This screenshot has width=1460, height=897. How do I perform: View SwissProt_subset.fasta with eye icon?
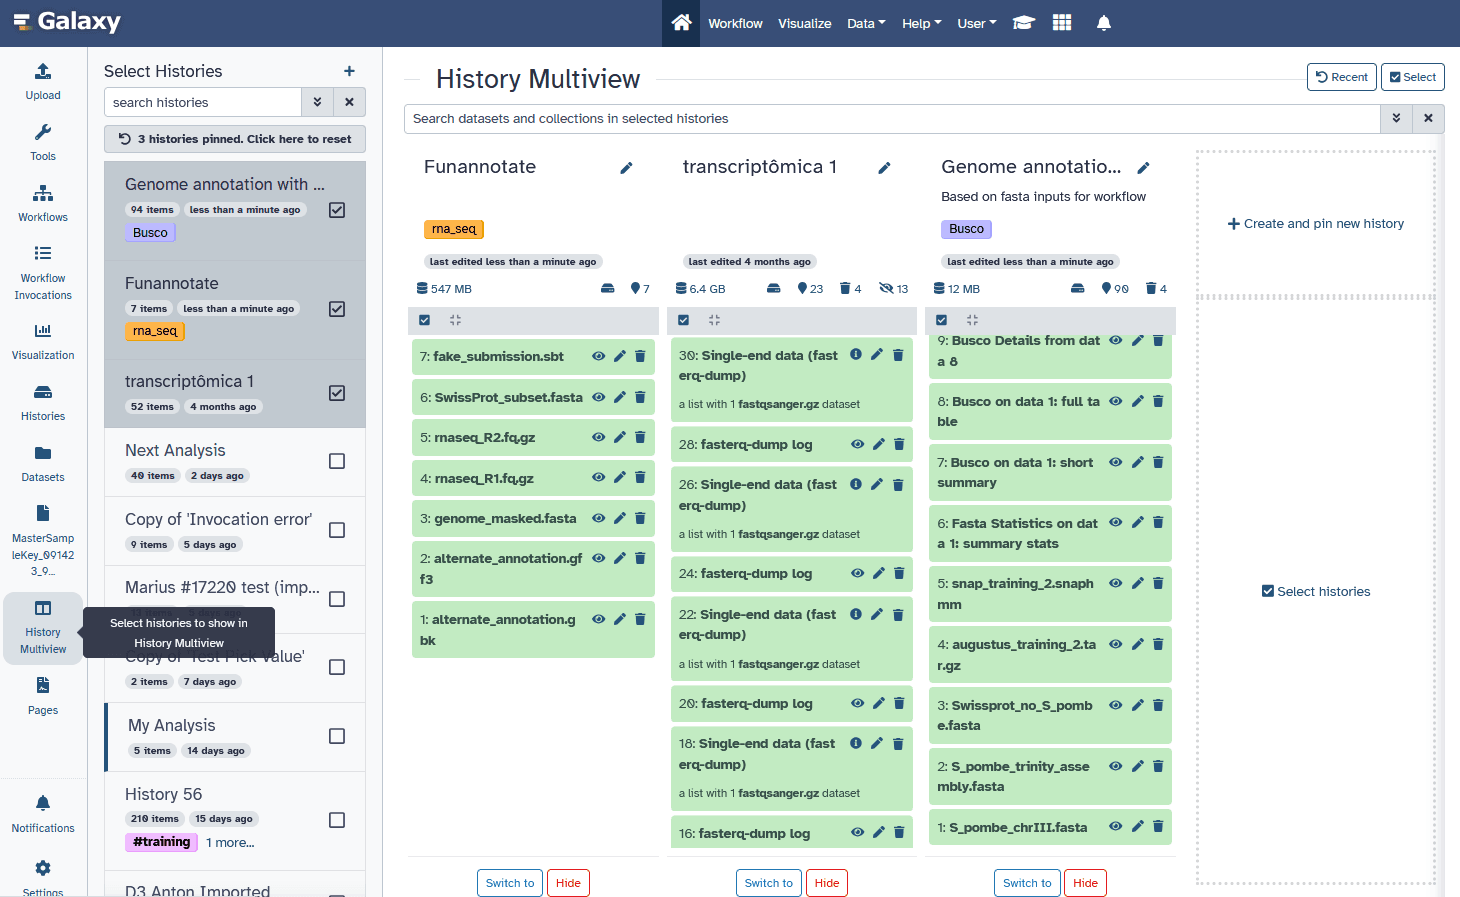pos(598,397)
